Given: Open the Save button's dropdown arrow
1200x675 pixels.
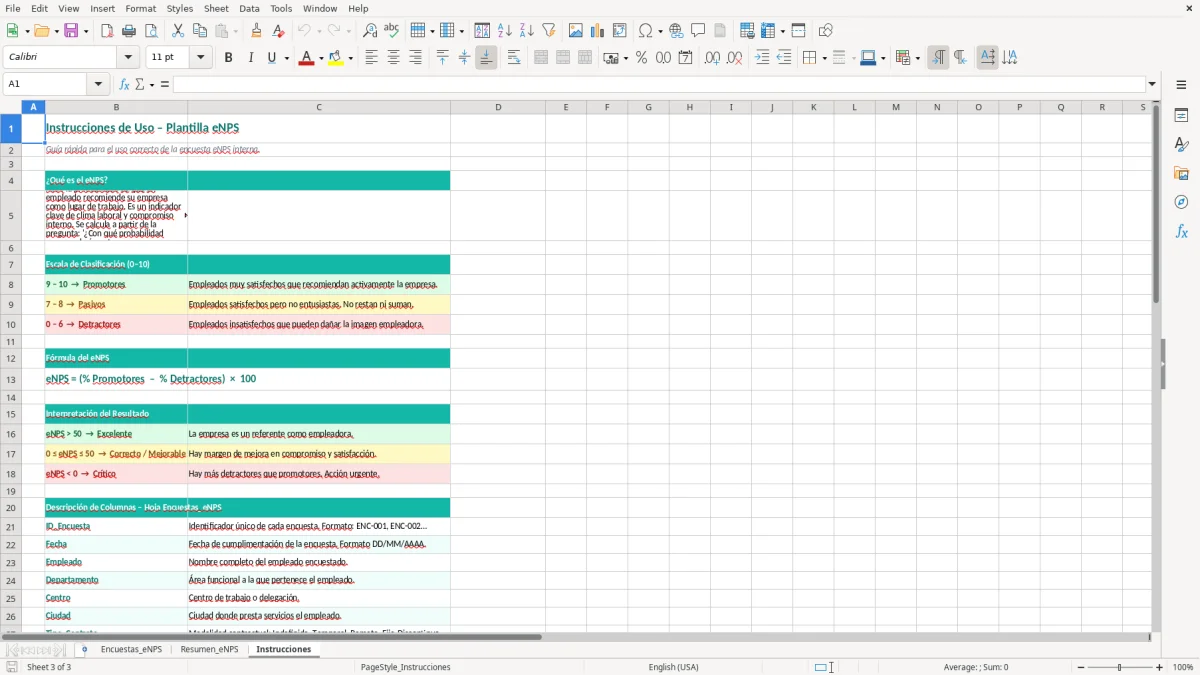Looking at the screenshot, I should (x=85, y=31).
